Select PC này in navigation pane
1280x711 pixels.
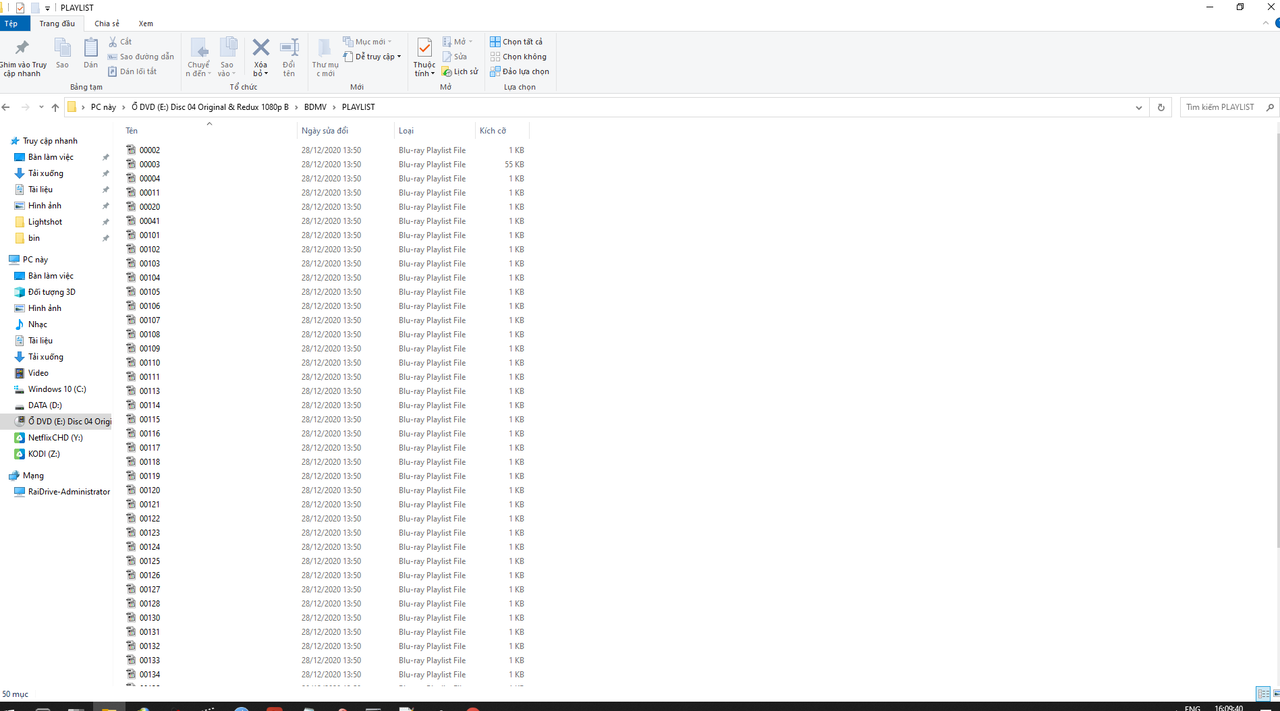coord(35,259)
